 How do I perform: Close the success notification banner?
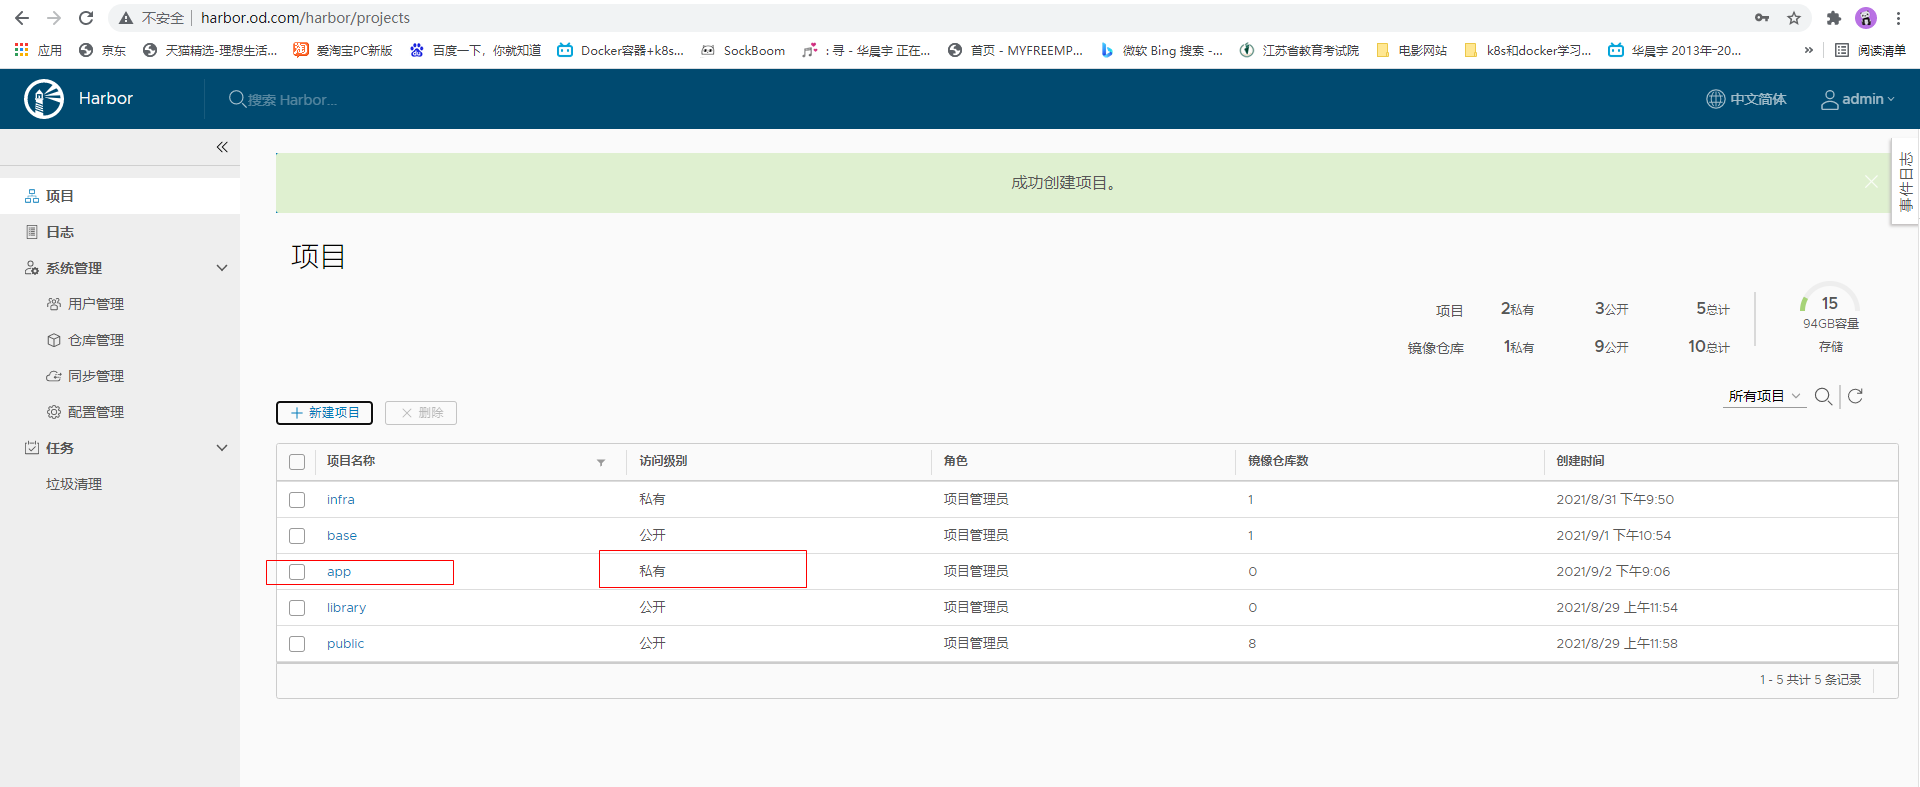(x=1871, y=182)
